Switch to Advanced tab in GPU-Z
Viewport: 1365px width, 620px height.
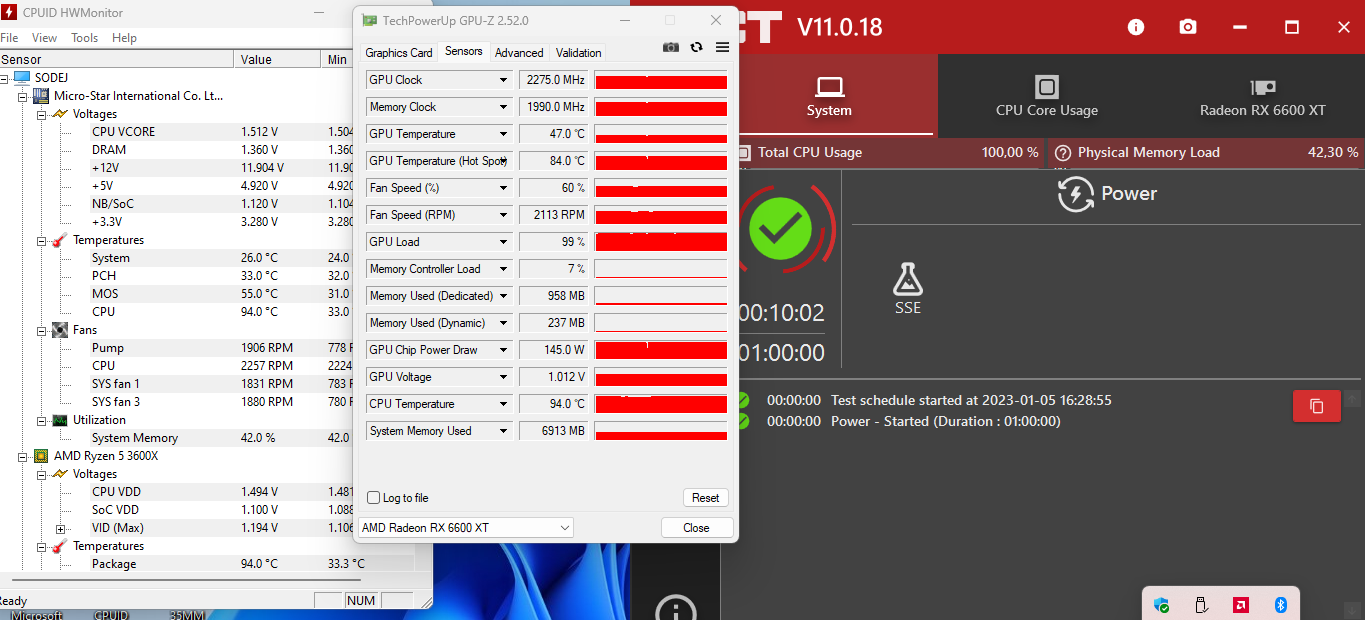pos(519,53)
